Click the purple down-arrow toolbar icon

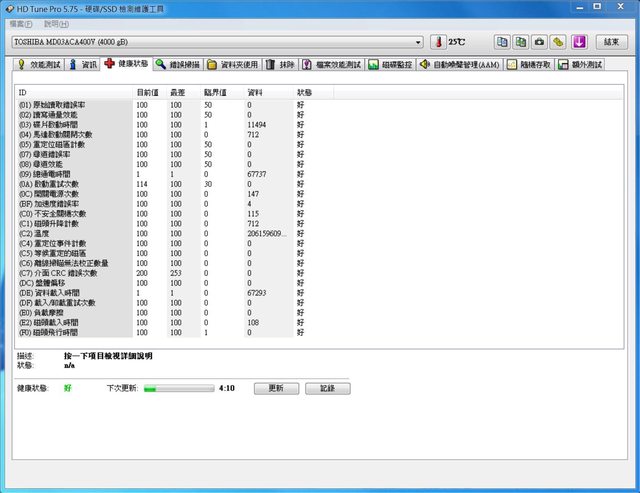[579, 42]
